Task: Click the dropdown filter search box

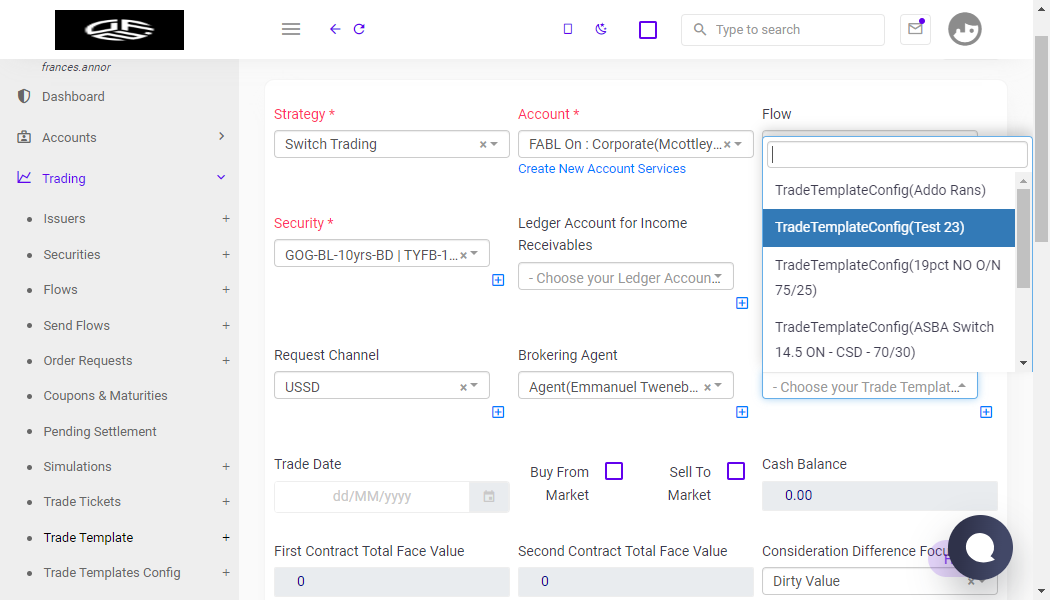Action: [897, 155]
